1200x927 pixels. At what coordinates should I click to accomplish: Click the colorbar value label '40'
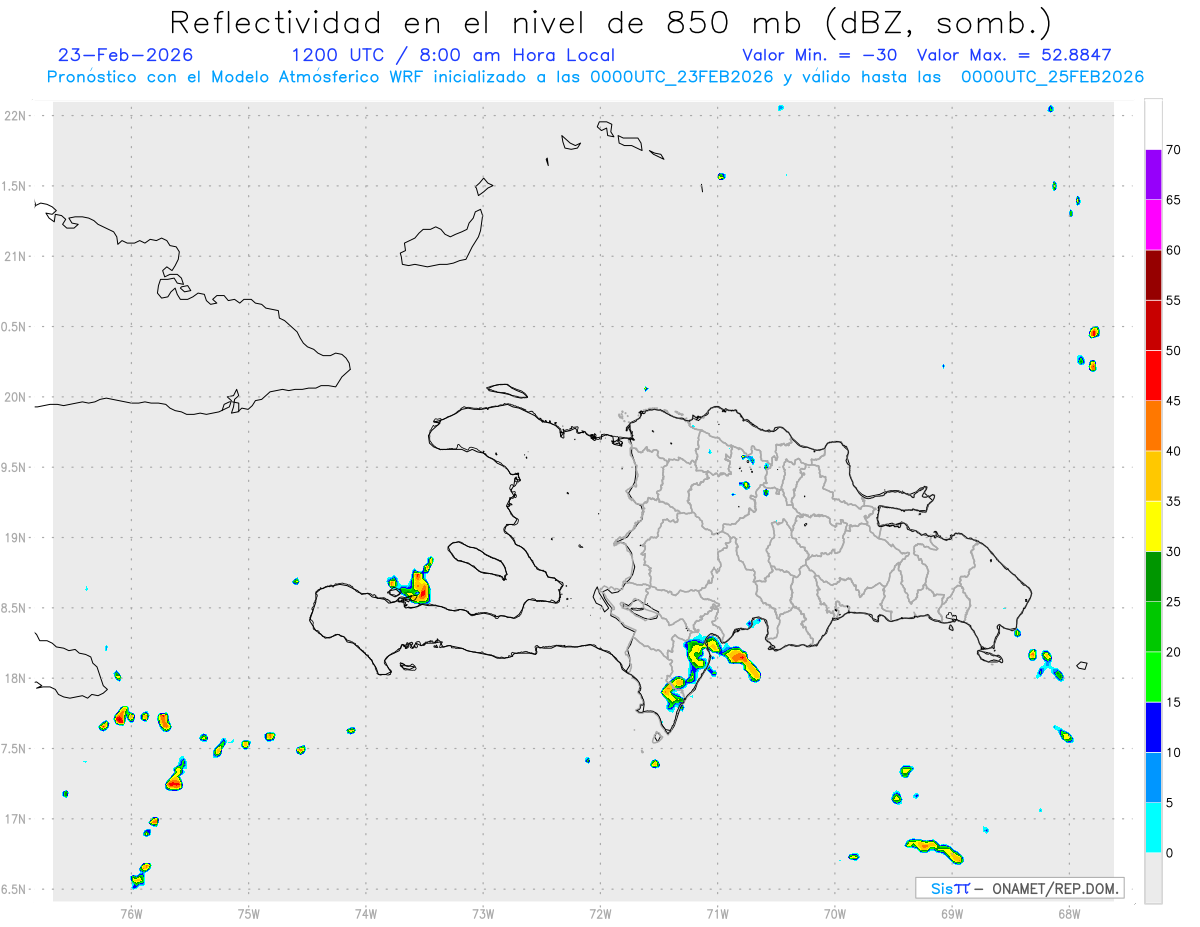pyautogui.click(x=1173, y=451)
